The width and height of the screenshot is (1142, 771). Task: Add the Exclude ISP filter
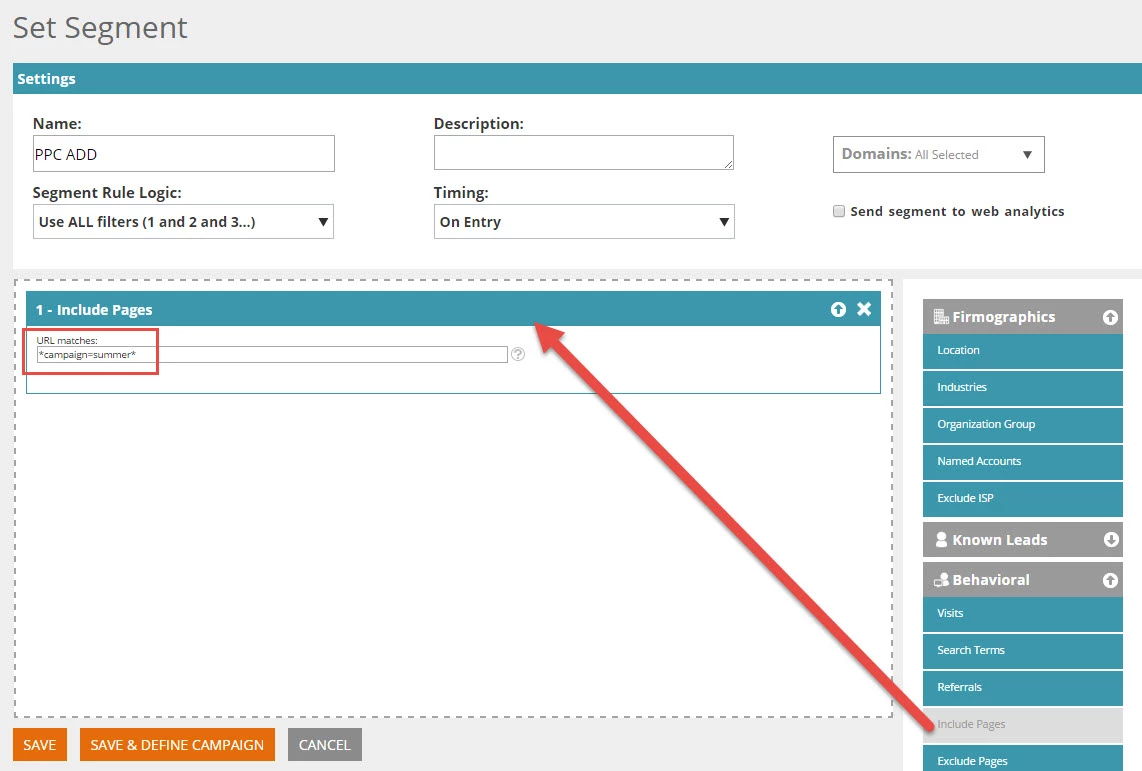tap(1023, 499)
